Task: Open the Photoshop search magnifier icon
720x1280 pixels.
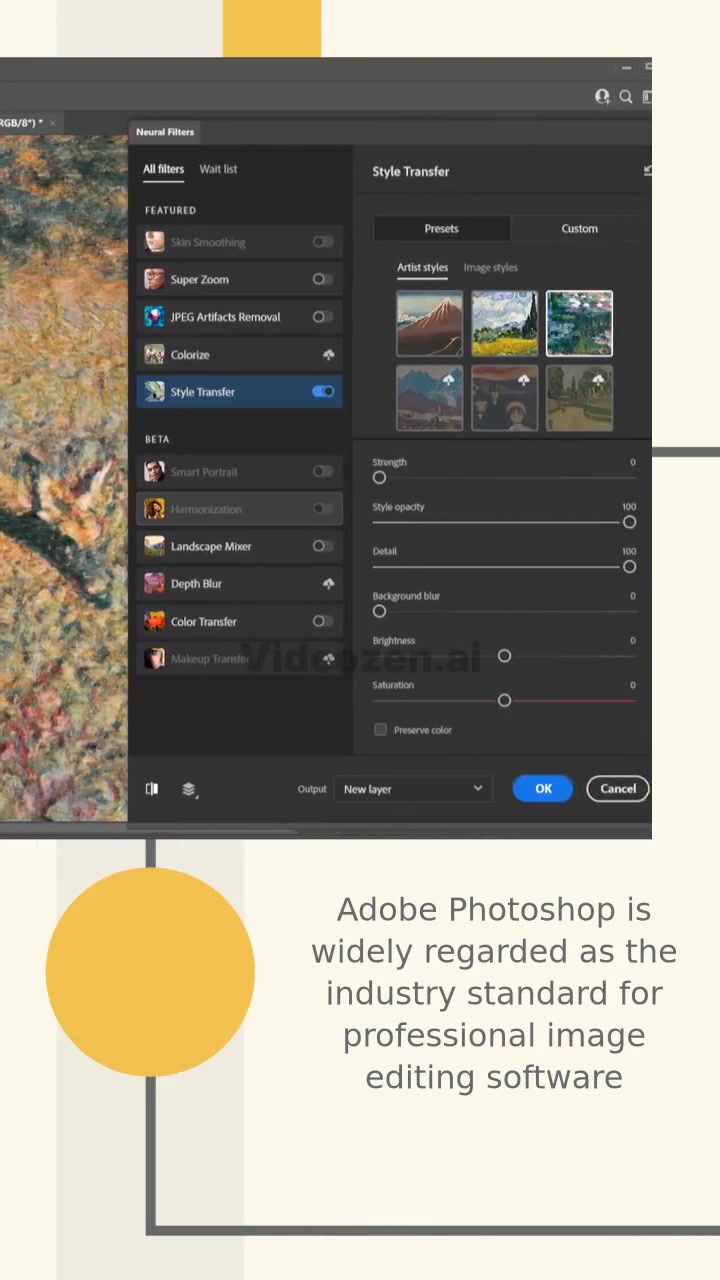Action: pyautogui.click(x=625, y=97)
